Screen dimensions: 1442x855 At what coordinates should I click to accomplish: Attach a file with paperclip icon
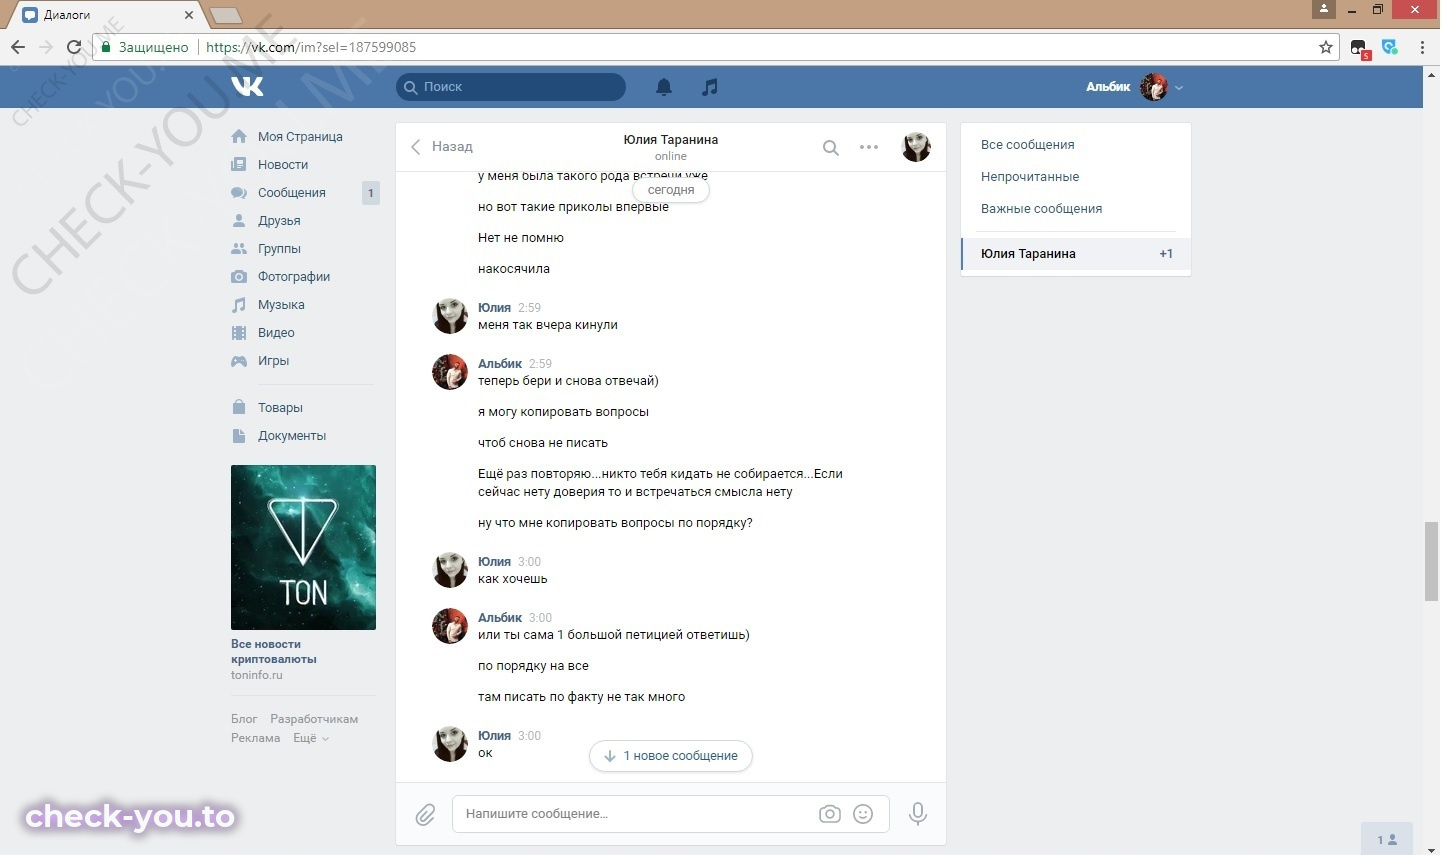click(x=426, y=814)
